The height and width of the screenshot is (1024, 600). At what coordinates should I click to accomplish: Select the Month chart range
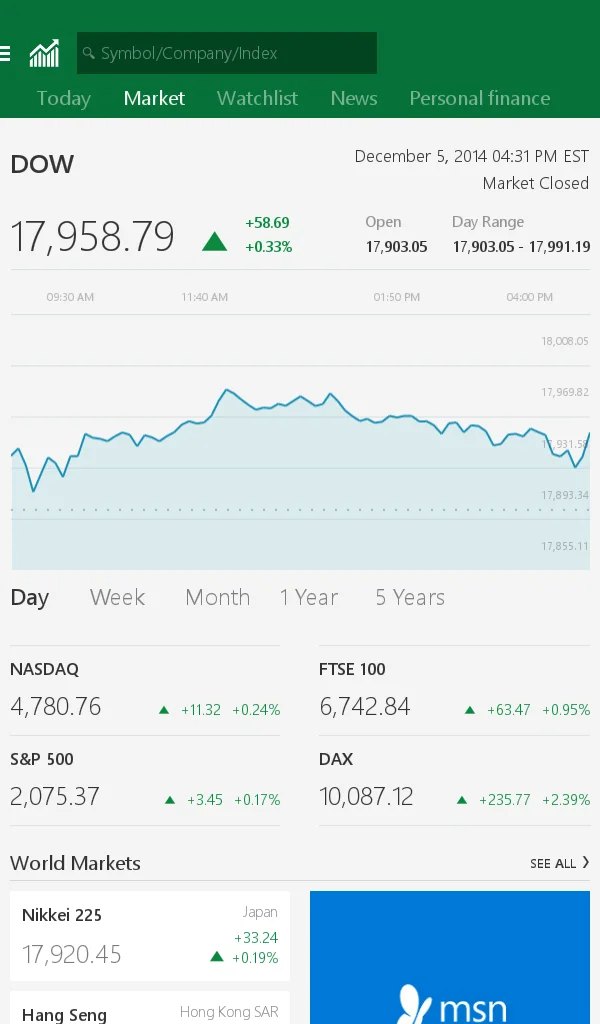pyautogui.click(x=217, y=597)
